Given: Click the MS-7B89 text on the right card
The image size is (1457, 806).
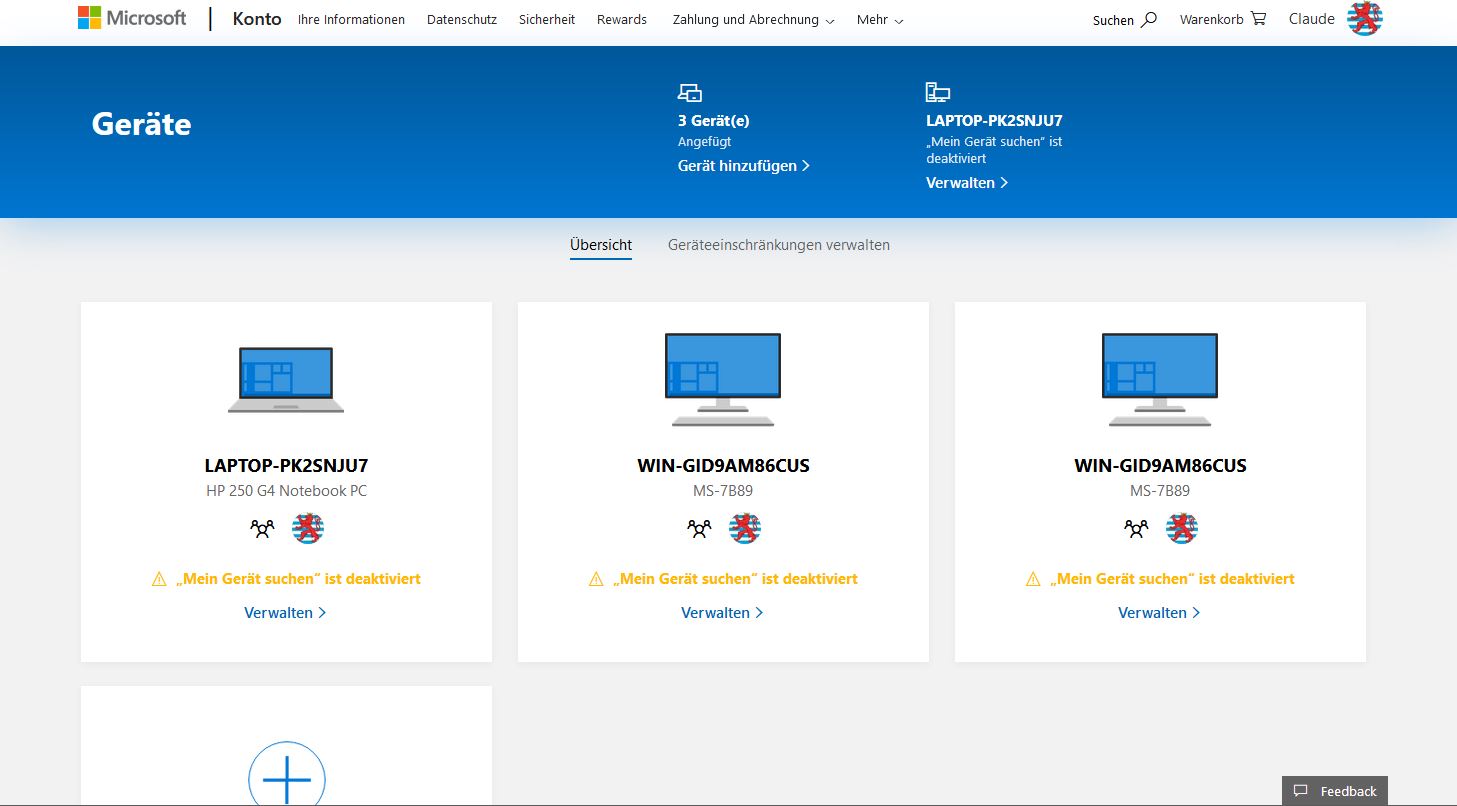Looking at the screenshot, I should pyautogui.click(x=1160, y=491).
